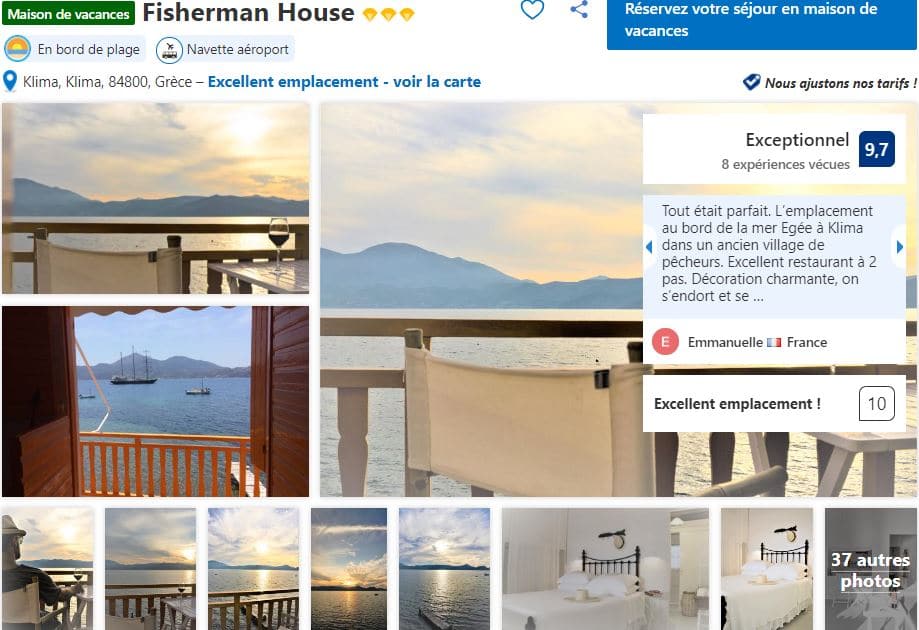The height and width of the screenshot is (630, 919).
Task: Click the share icon
Action: (579, 9)
